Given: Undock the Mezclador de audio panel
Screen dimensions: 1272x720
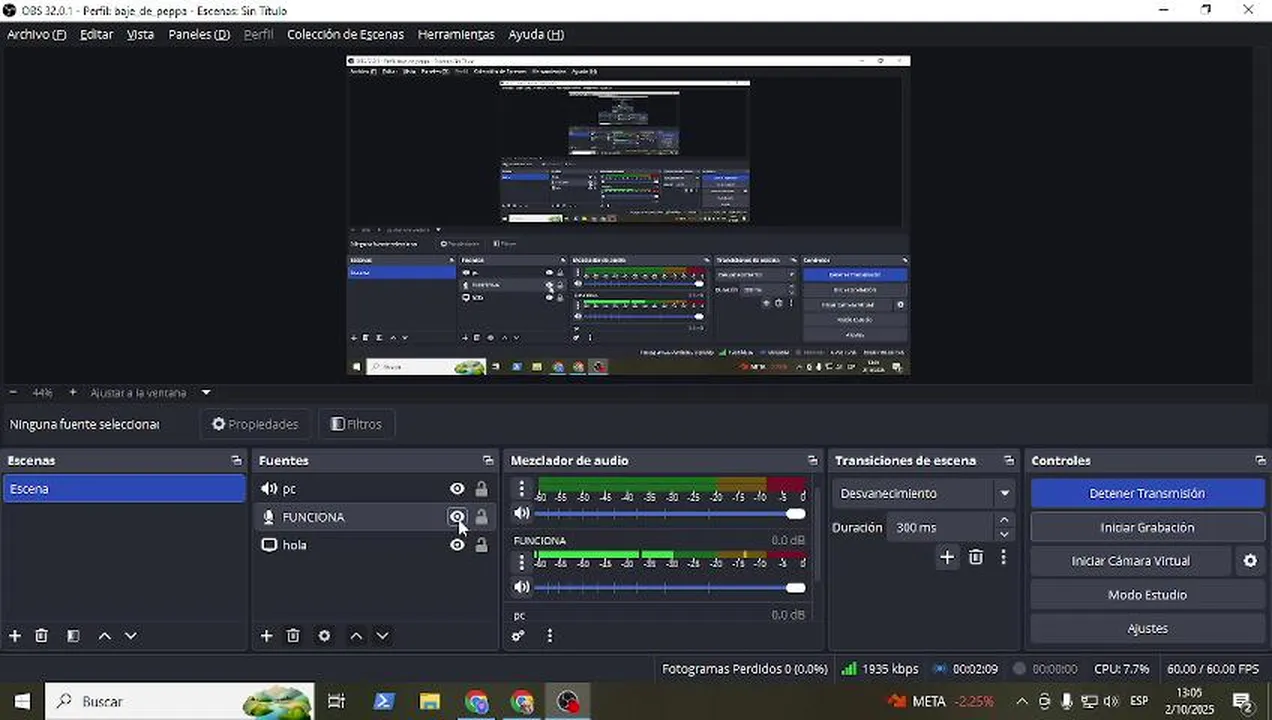Looking at the screenshot, I should (813, 461).
